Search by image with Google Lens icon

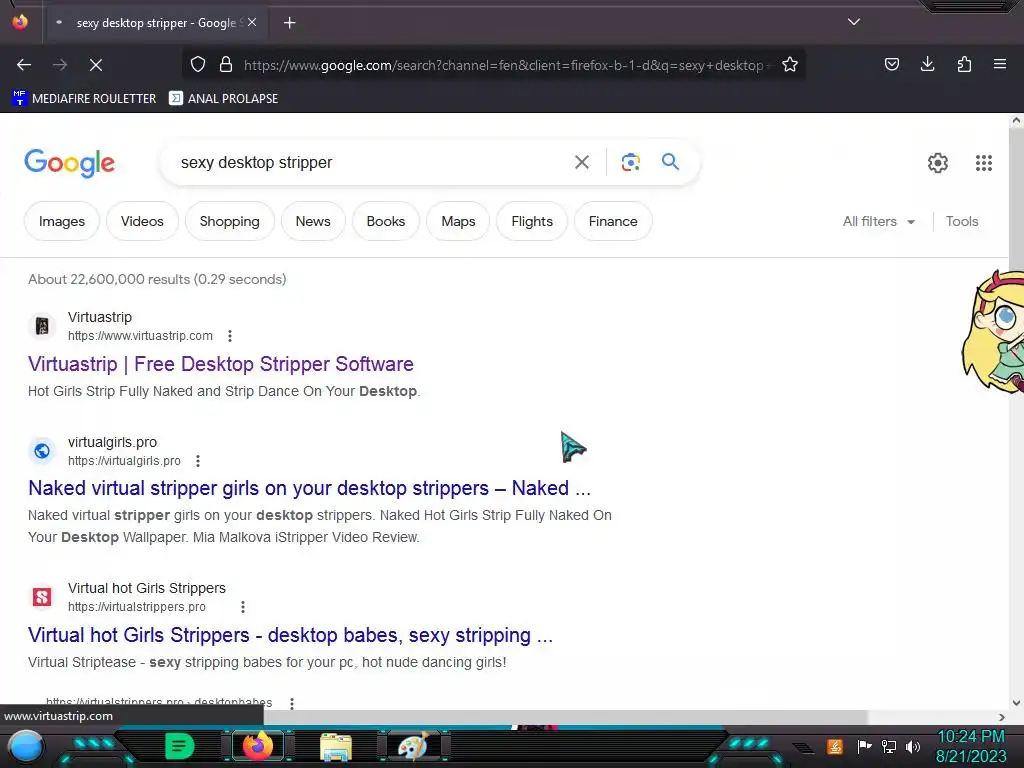(x=630, y=162)
